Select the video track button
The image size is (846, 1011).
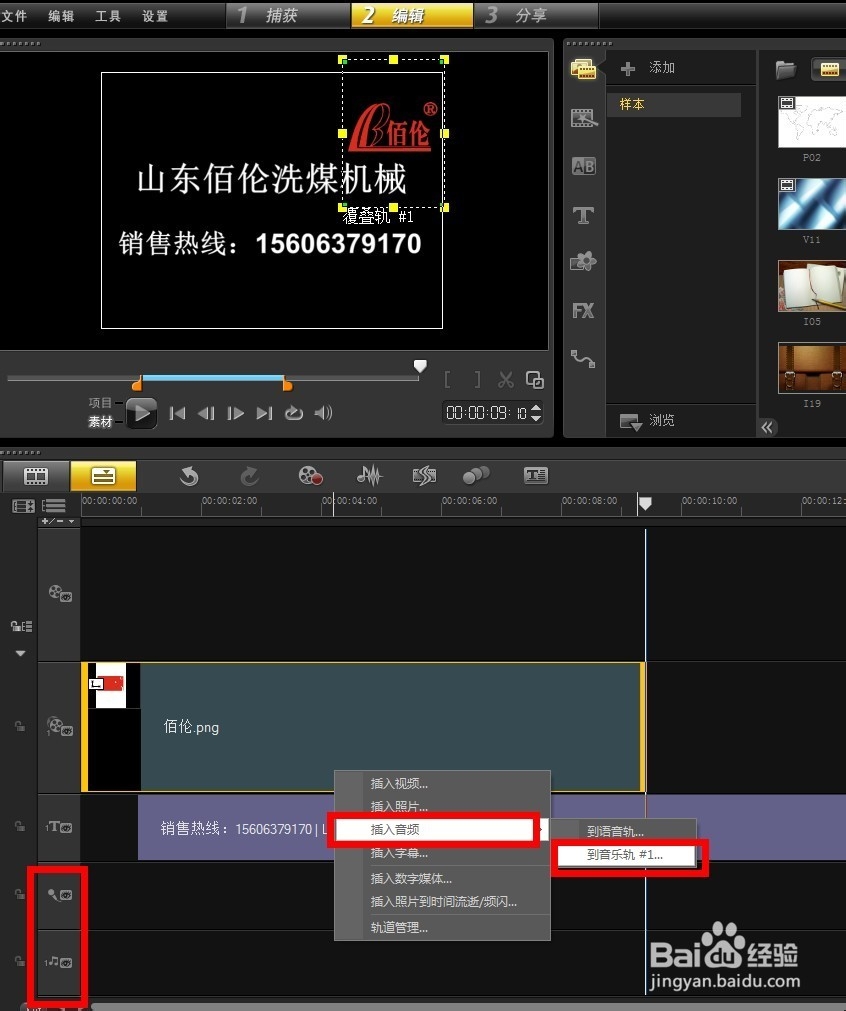[x=60, y=593]
